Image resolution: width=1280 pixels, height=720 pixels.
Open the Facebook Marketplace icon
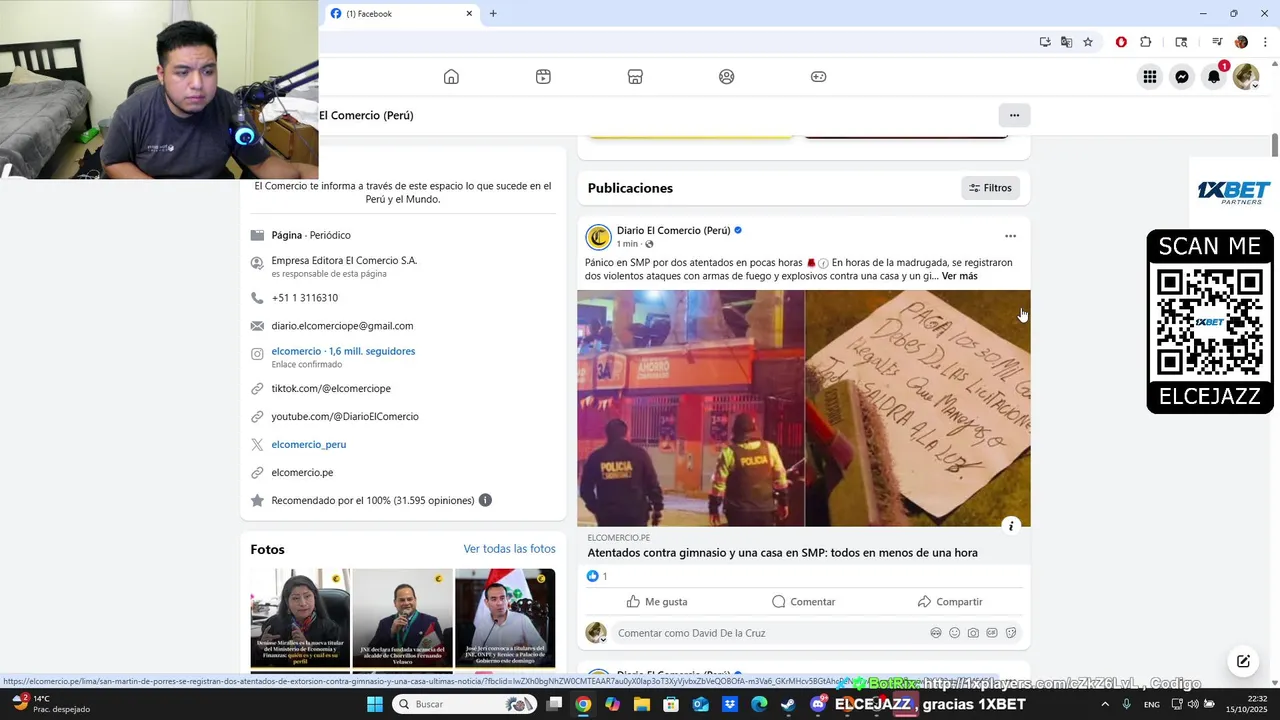point(635,77)
